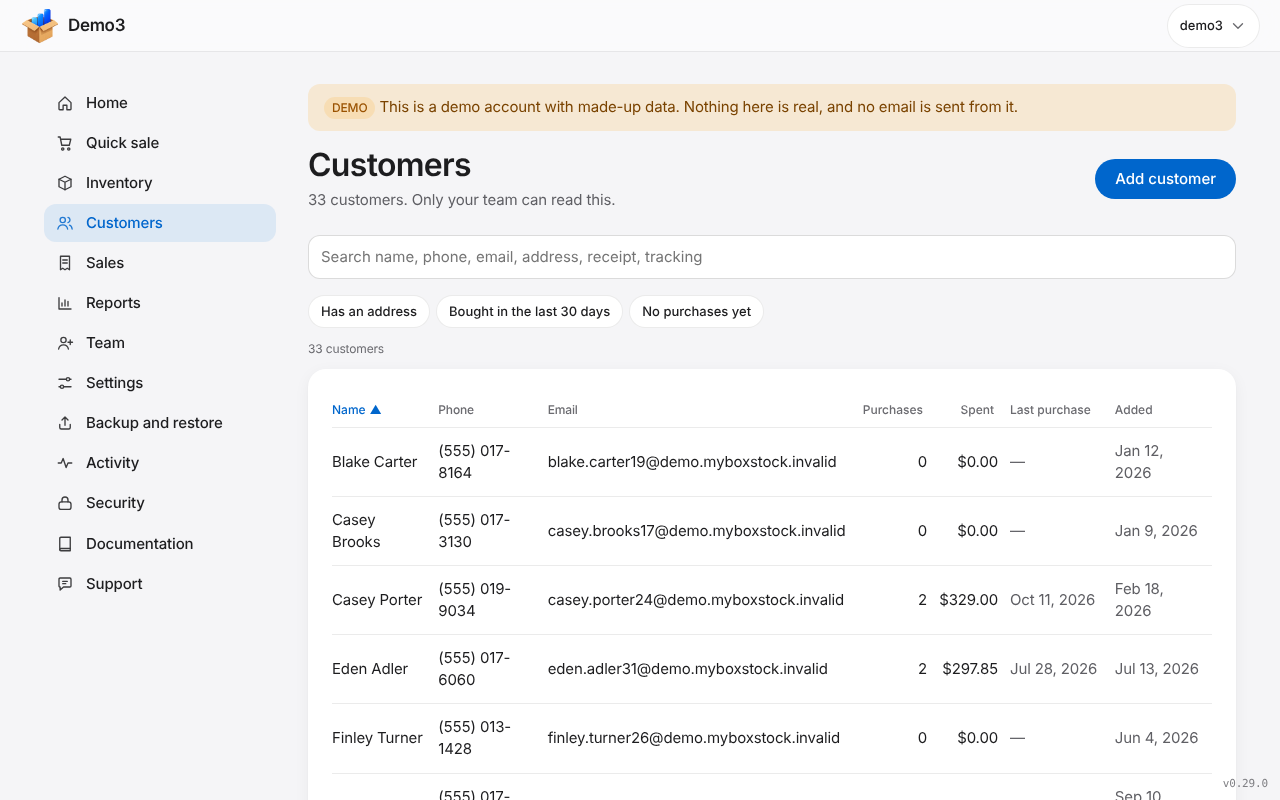Toggle the Name column sort arrow
Screen dimensions: 1280x800
pyautogui.click(x=376, y=410)
